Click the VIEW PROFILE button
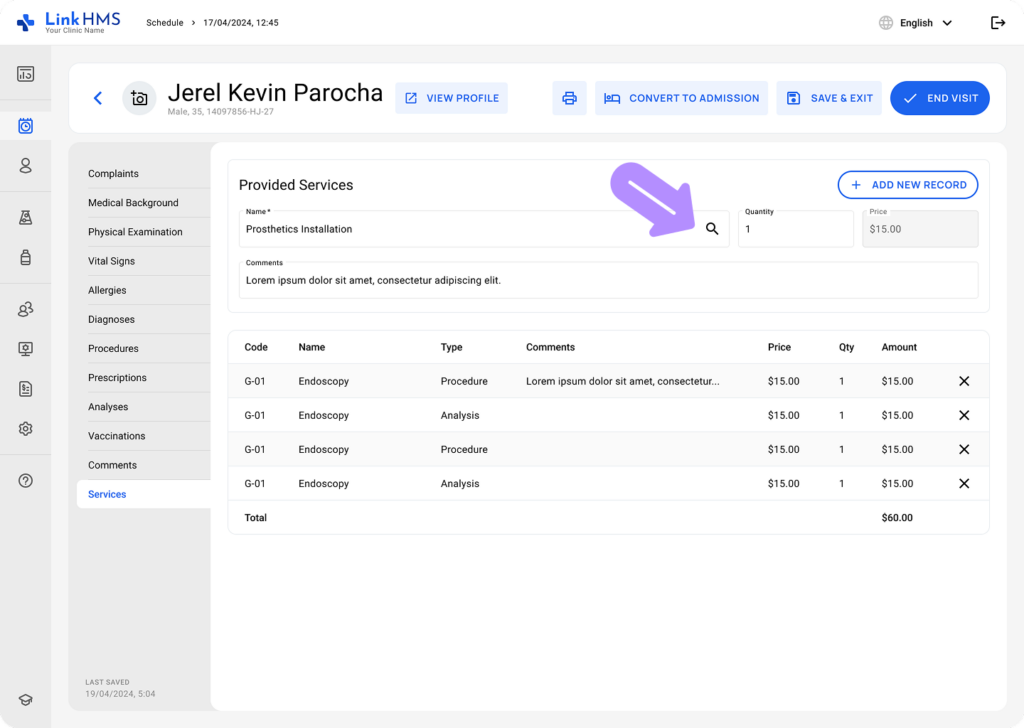Screen dimensions: 1024x728 pyautogui.click(x=451, y=98)
